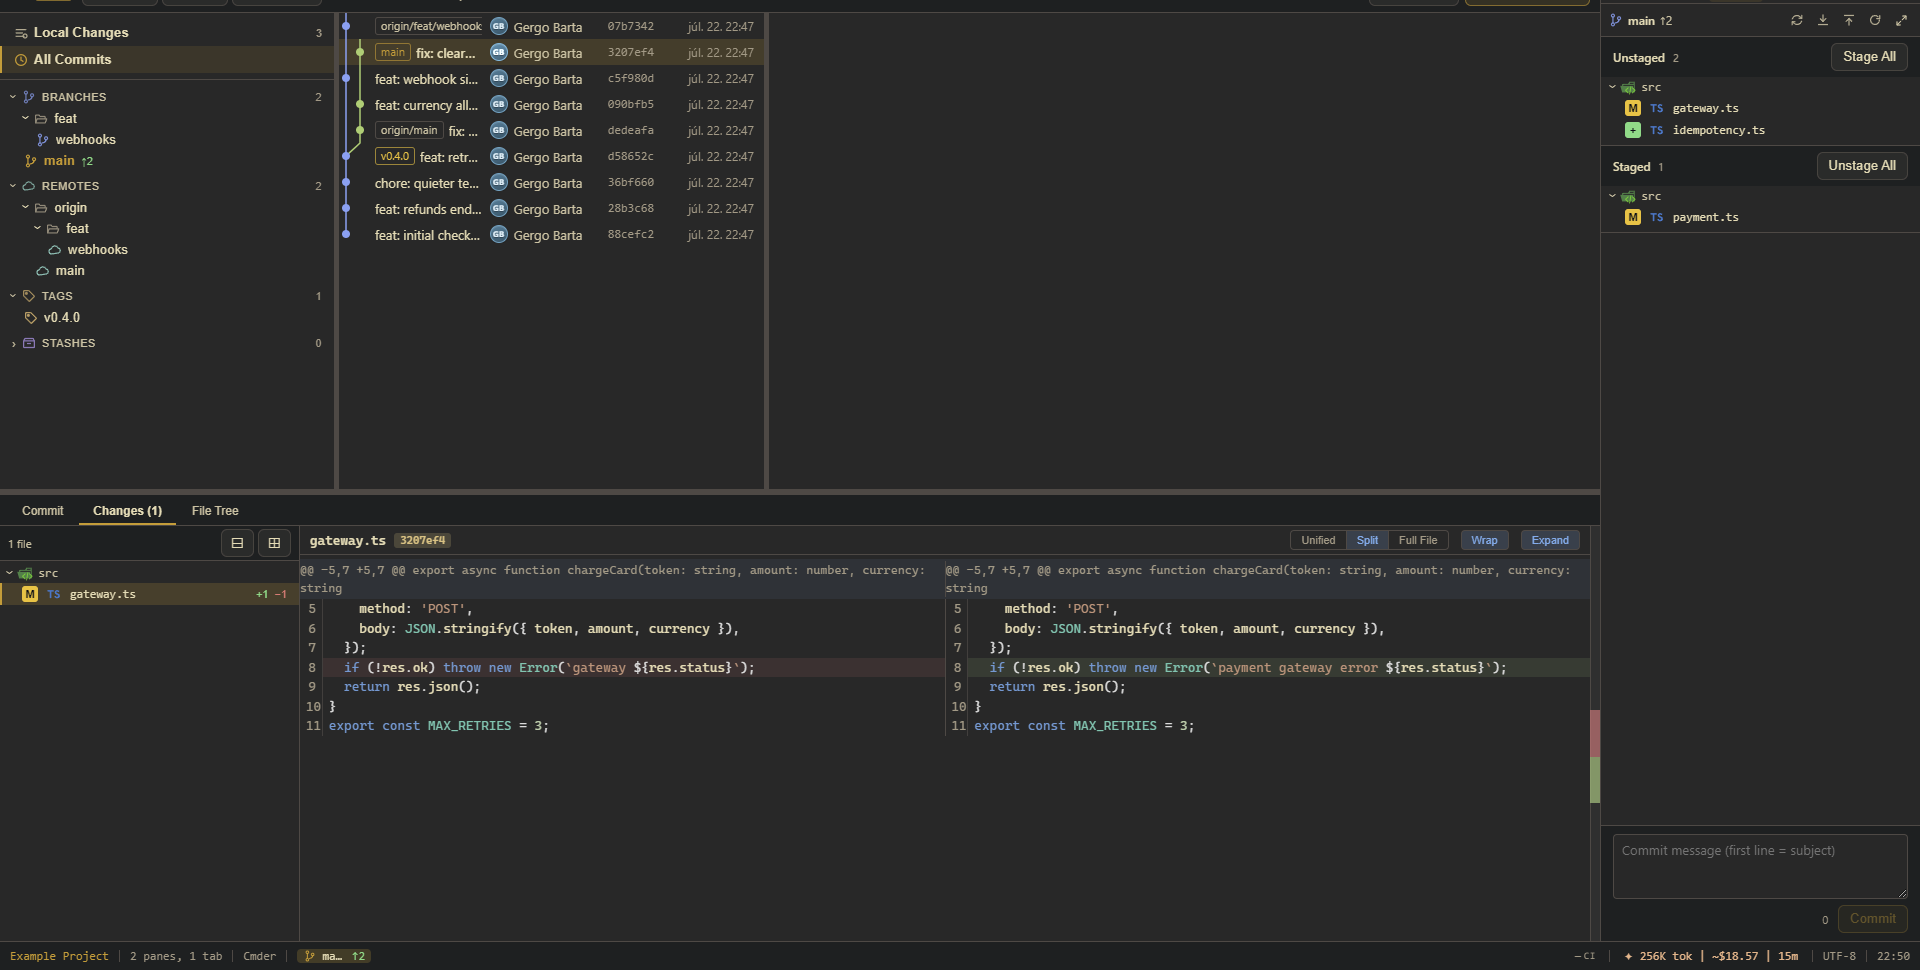Collapse the feat folder under origin
The height and width of the screenshot is (970, 1920).
pos(37,228)
